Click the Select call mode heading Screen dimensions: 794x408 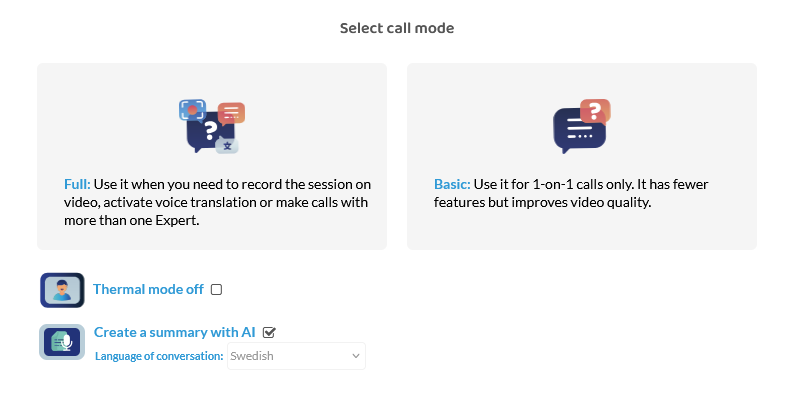pyautogui.click(x=397, y=28)
